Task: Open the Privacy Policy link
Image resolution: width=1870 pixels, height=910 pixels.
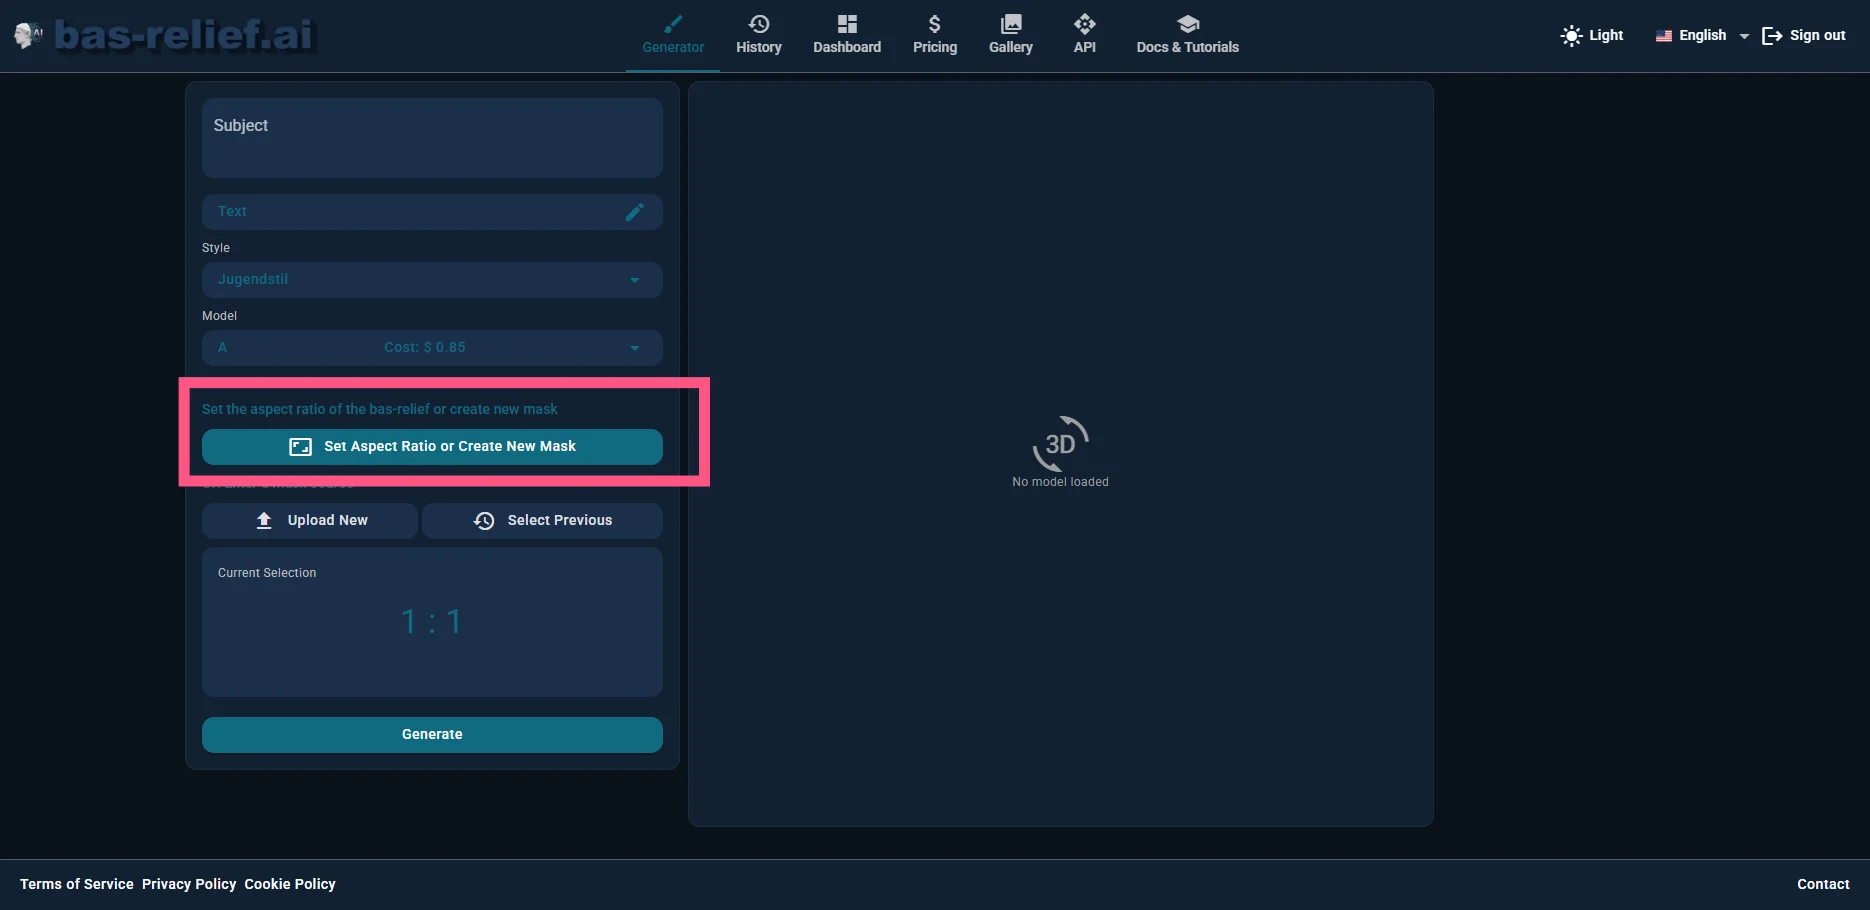Action: tap(189, 884)
